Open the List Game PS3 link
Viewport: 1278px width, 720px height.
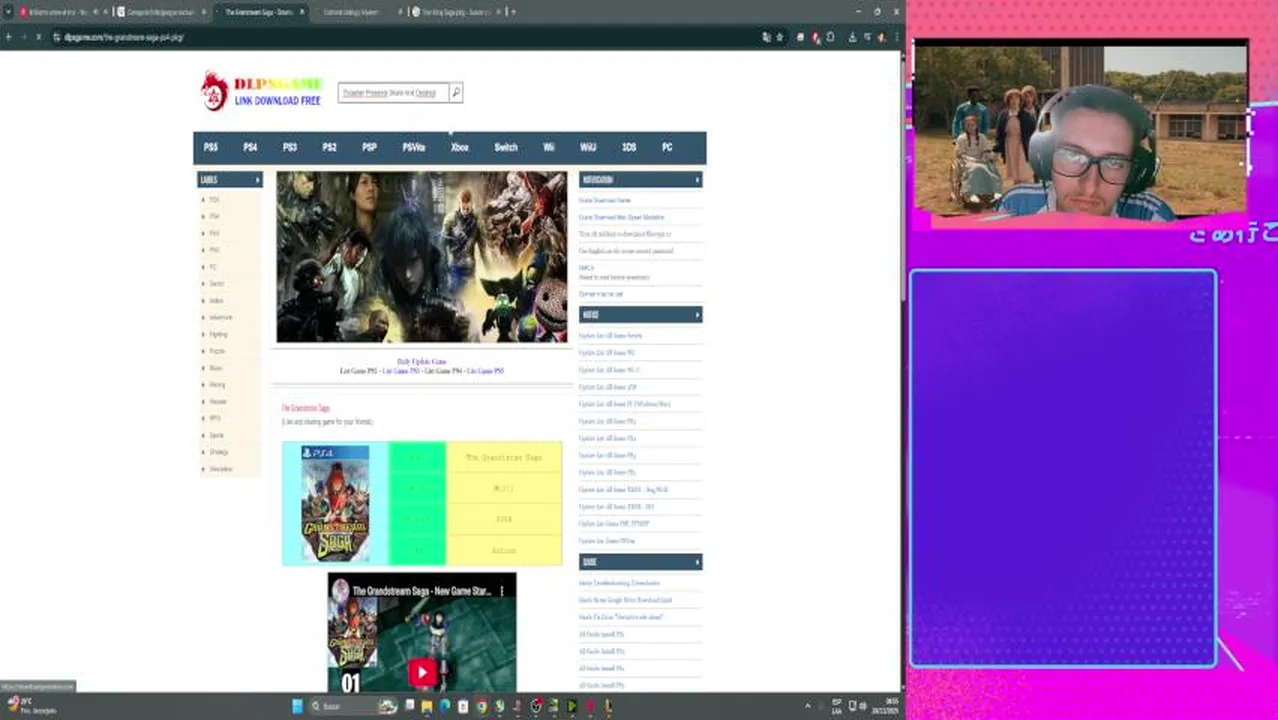tap(401, 371)
